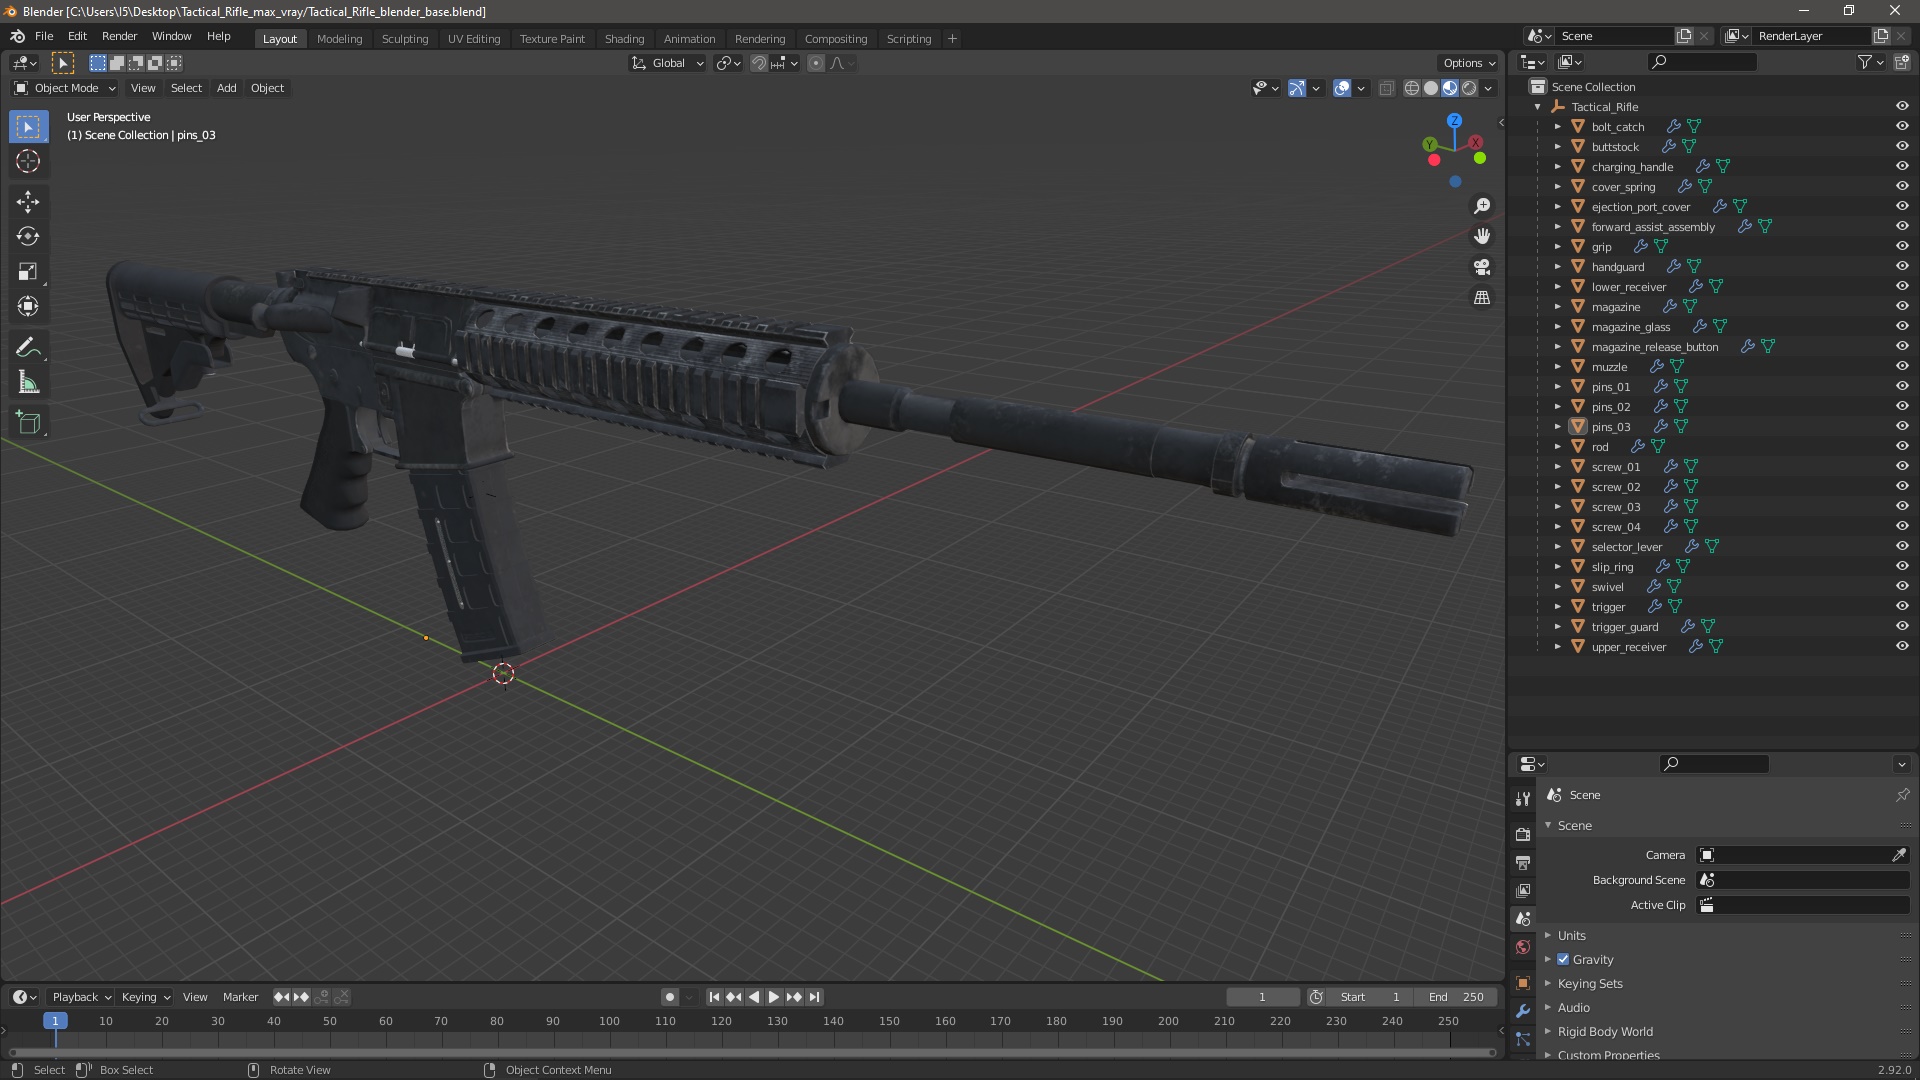The image size is (1920, 1080).
Task: Hide the handguard object in outliner
Action: tap(1902, 266)
